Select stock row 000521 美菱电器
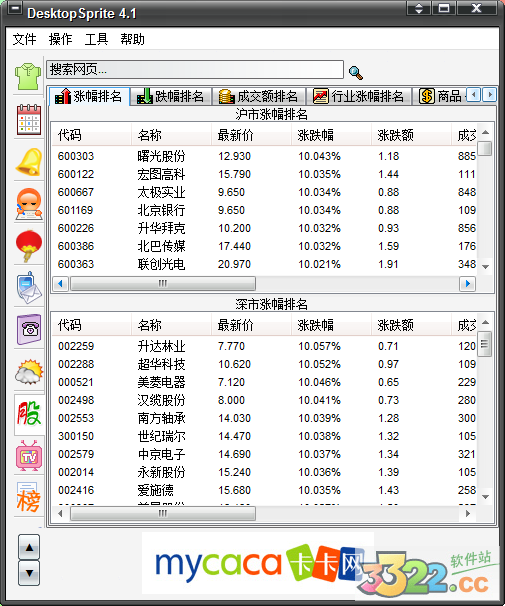505x606 pixels. [265, 382]
